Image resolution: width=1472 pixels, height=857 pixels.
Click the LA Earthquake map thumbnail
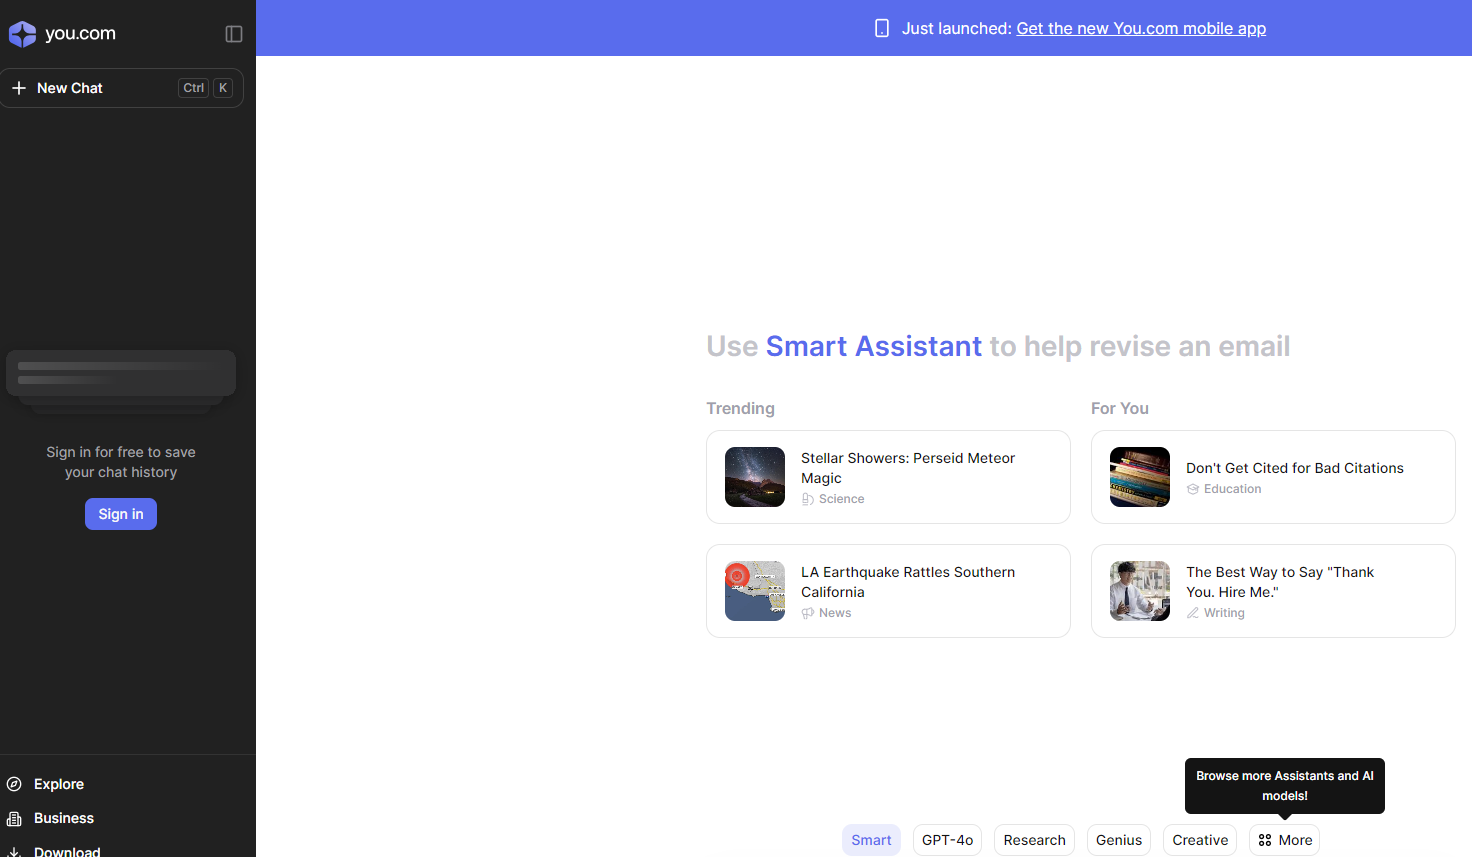755,591
